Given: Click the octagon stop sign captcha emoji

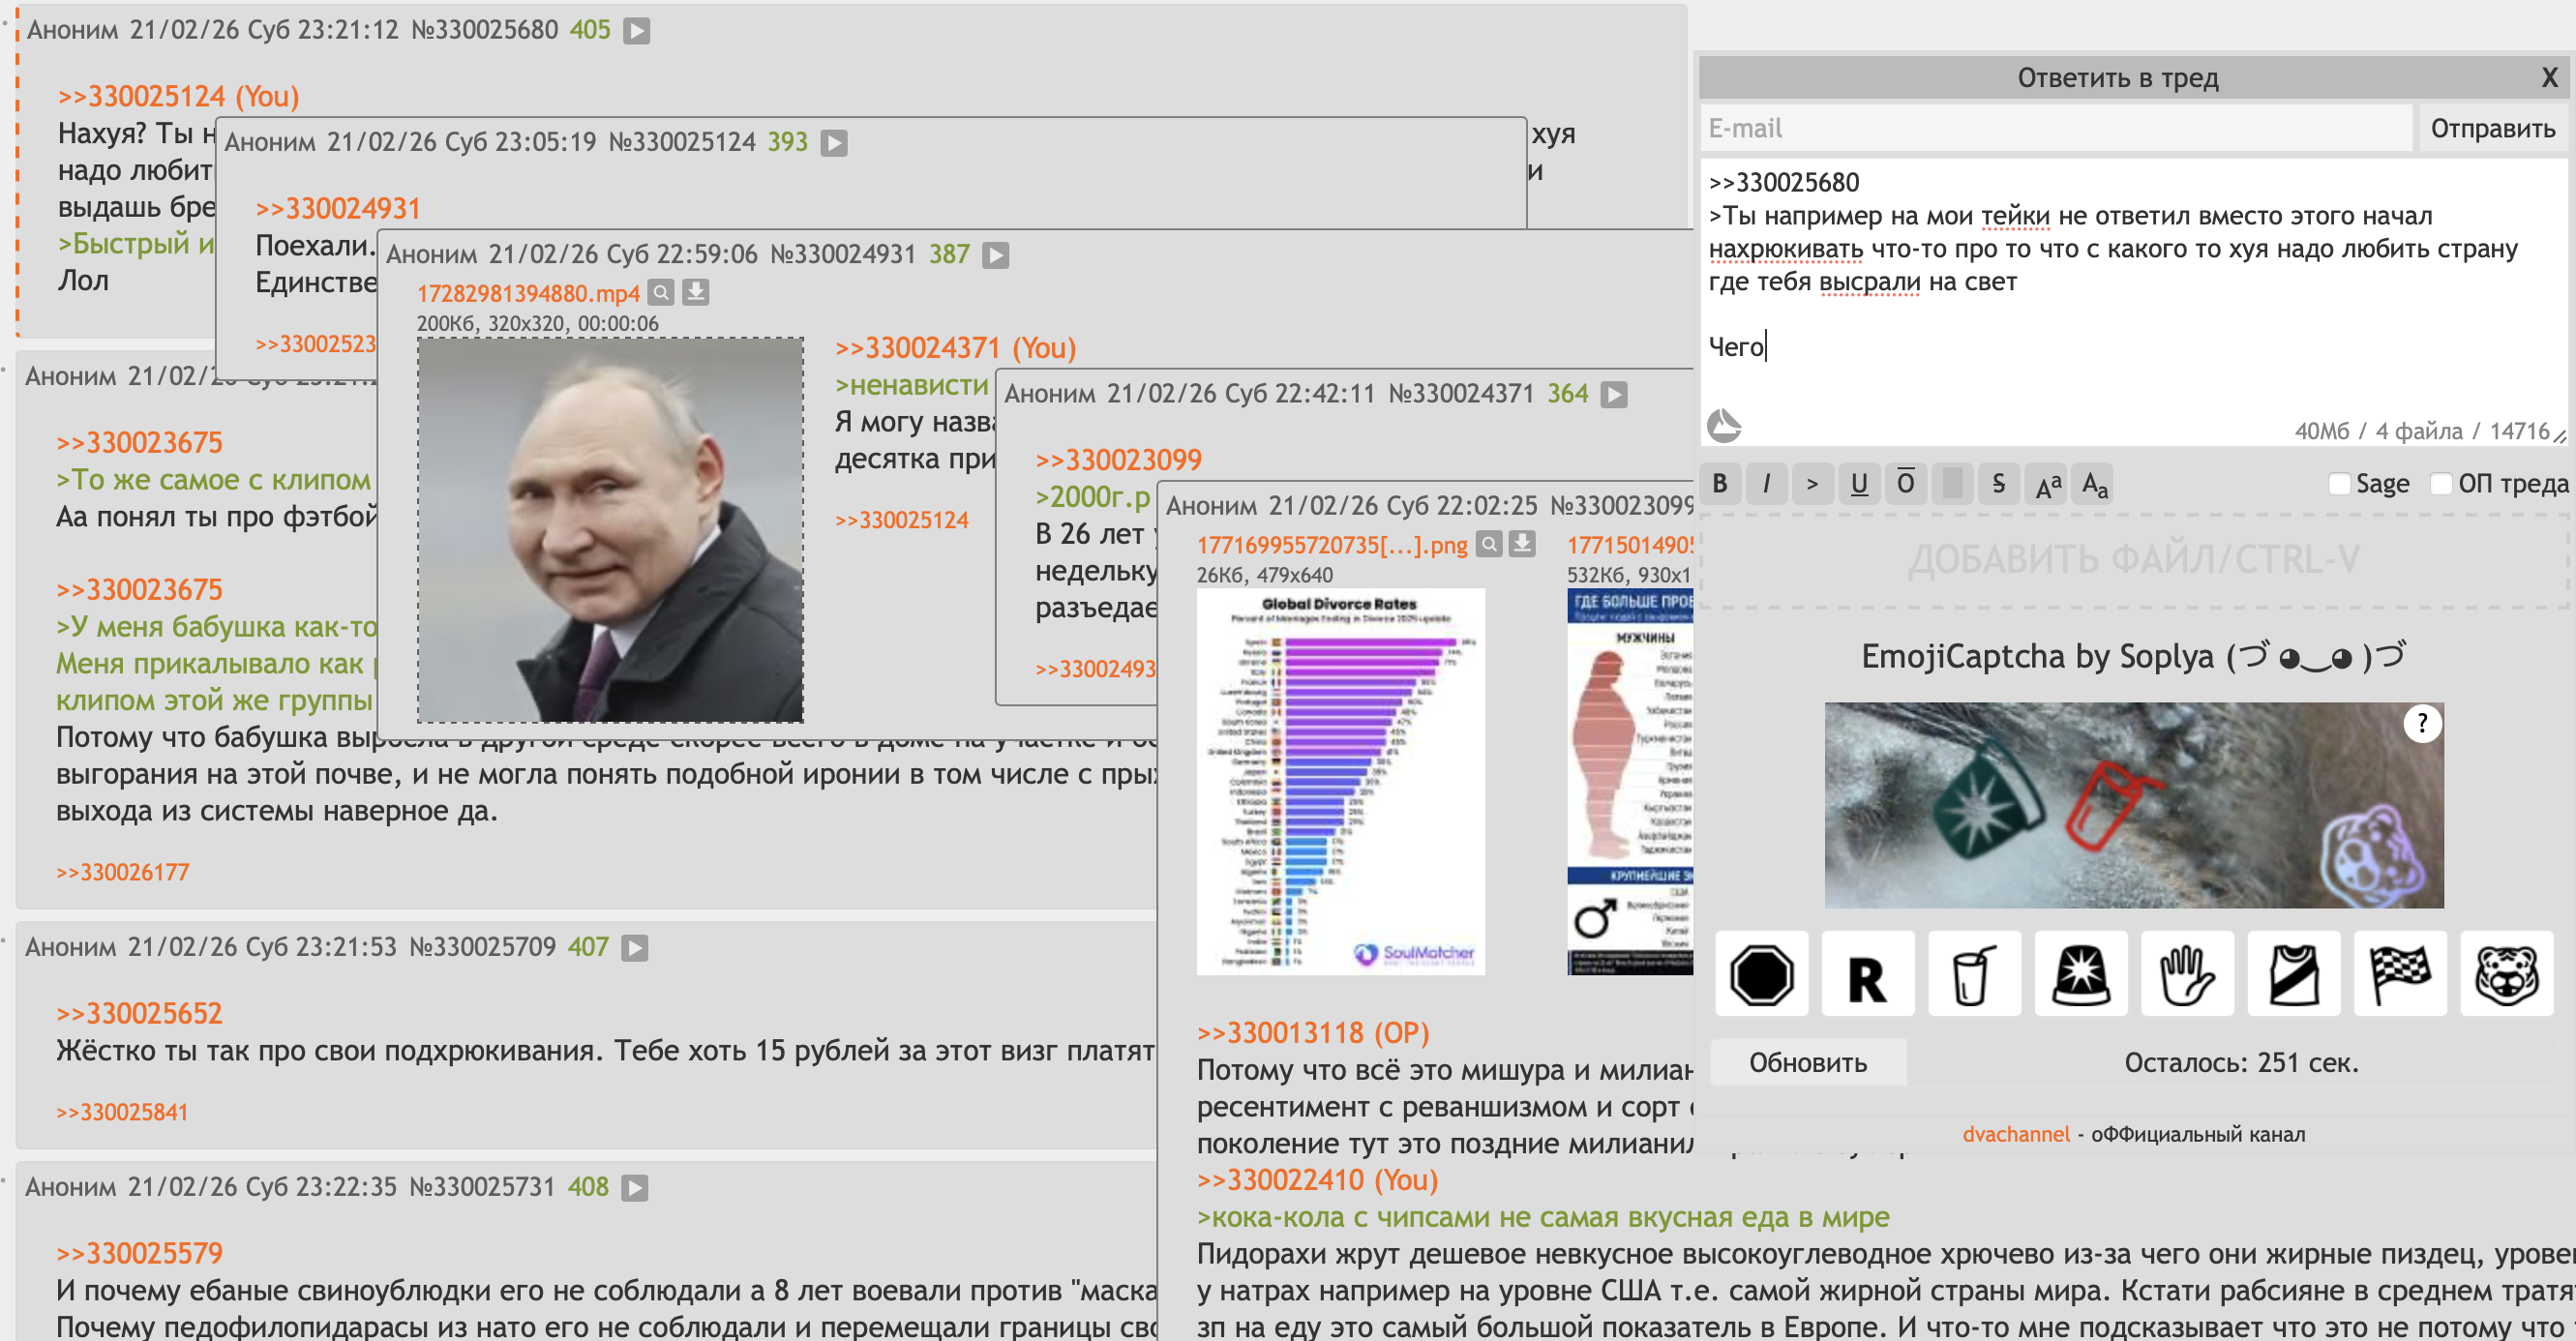Looking at the screenshot, I should (1761, 974).
